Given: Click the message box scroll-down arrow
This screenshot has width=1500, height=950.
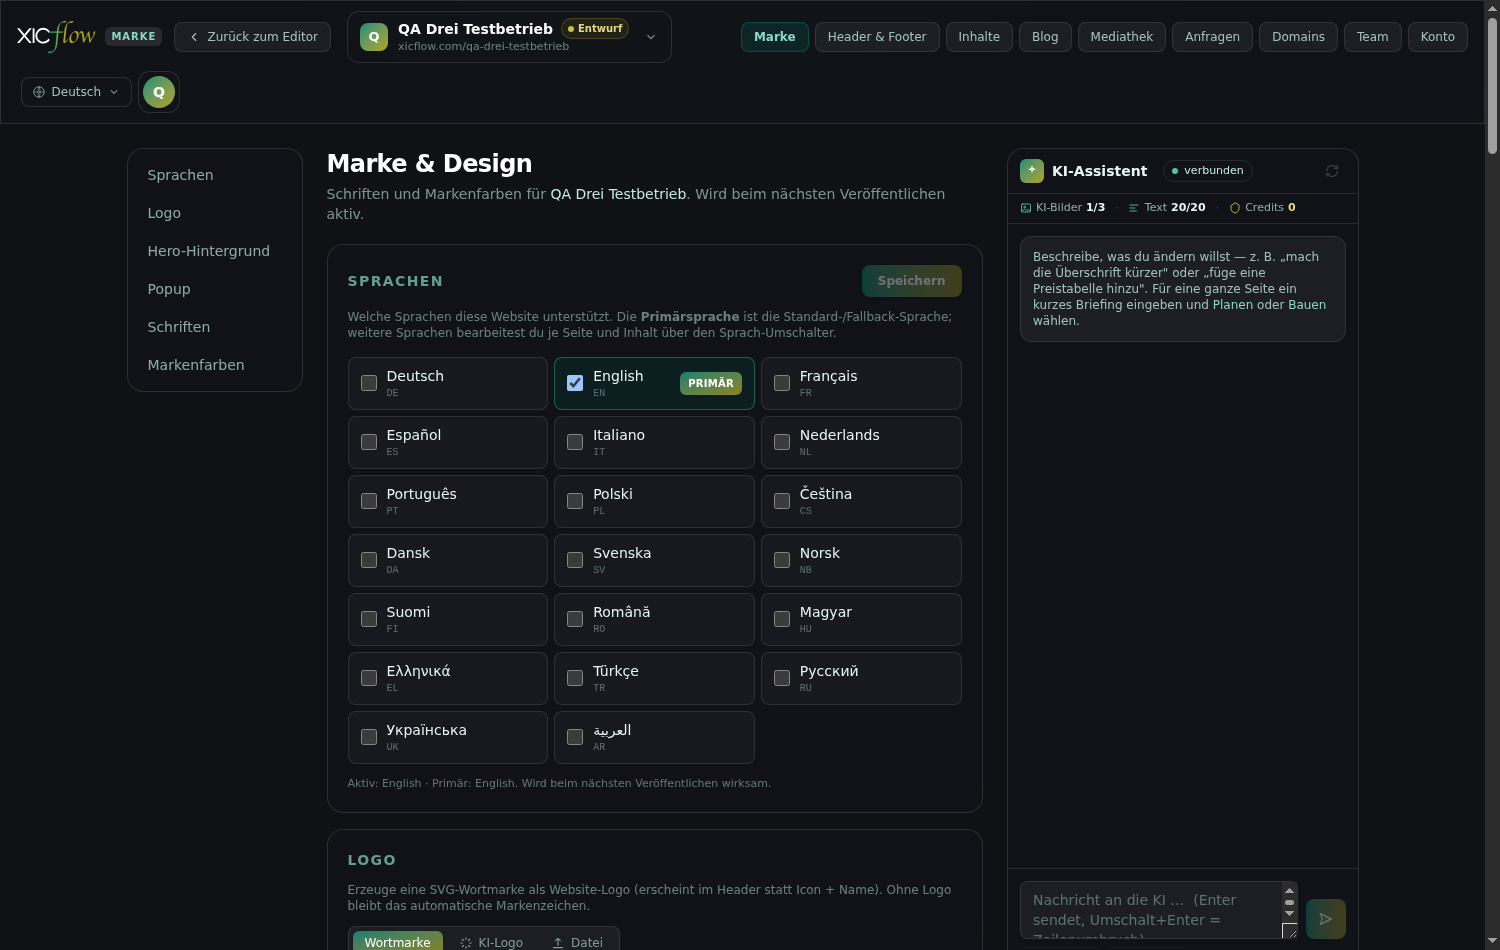Looking at the screenshot, I should (1289, 913).
